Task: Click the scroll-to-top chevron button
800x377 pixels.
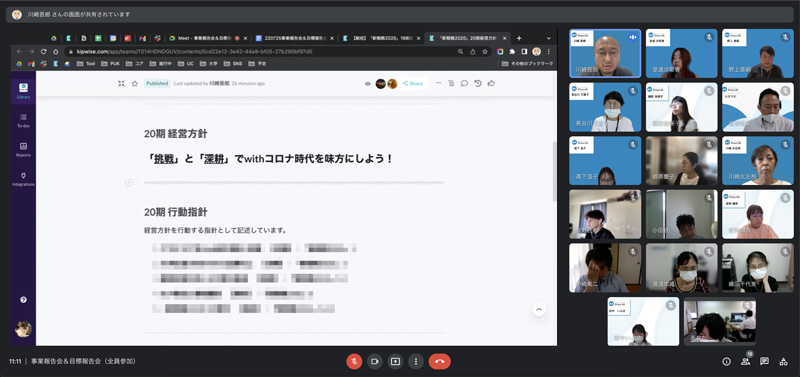Action: point(539,309)
